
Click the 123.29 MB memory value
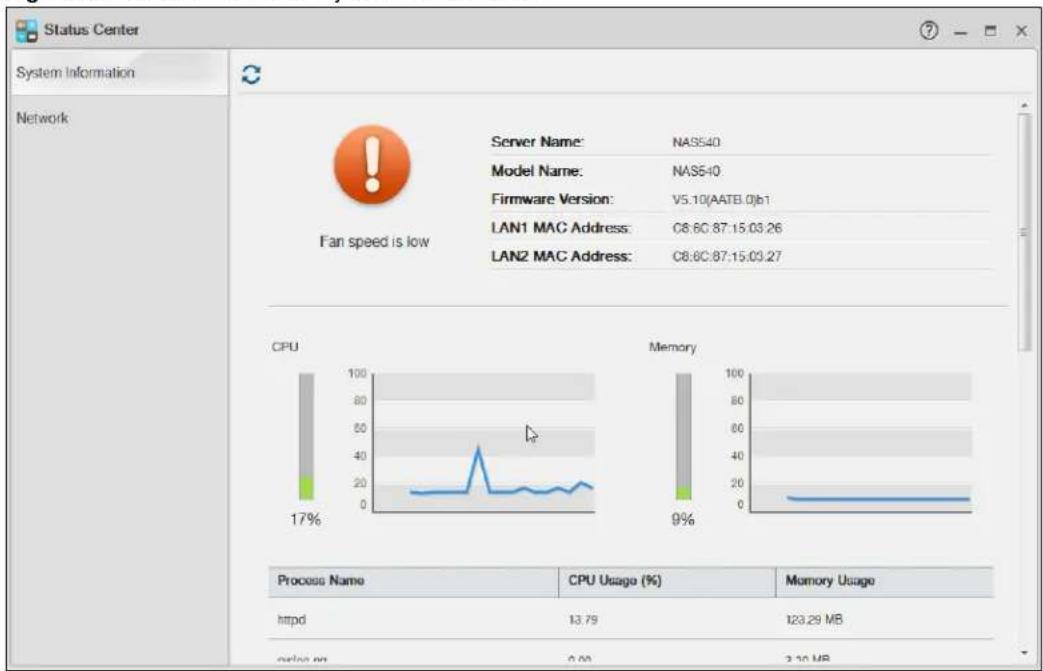[x=814, y=620]
